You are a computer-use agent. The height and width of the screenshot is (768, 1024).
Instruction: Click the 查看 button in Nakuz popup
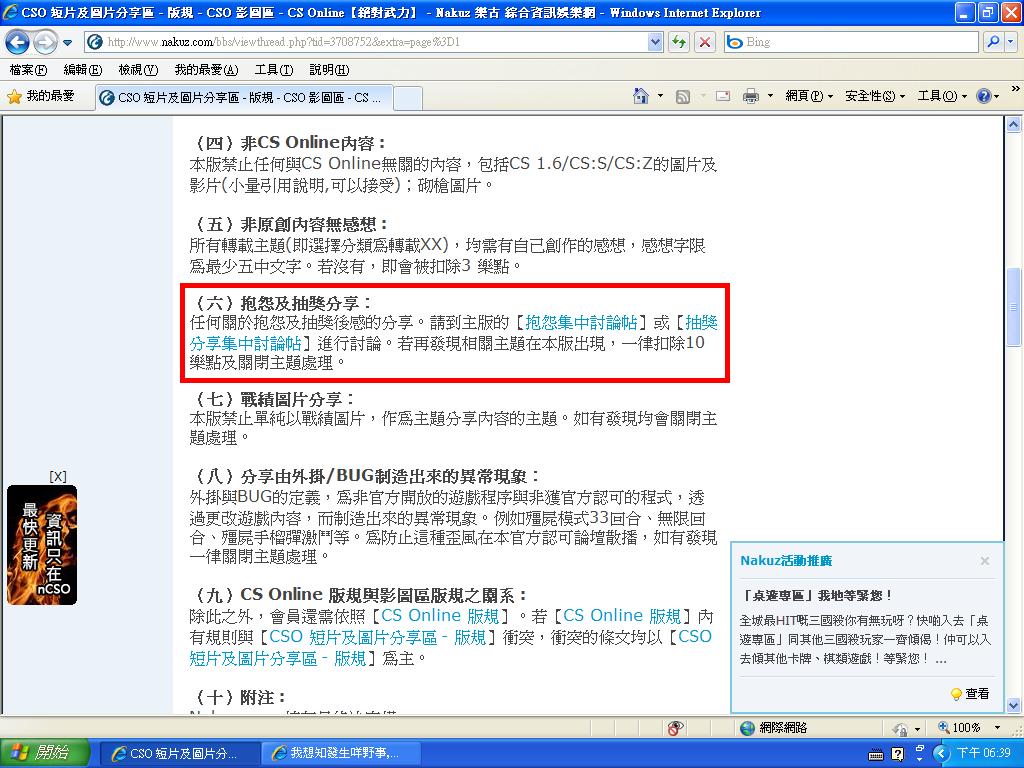[970, 694]
